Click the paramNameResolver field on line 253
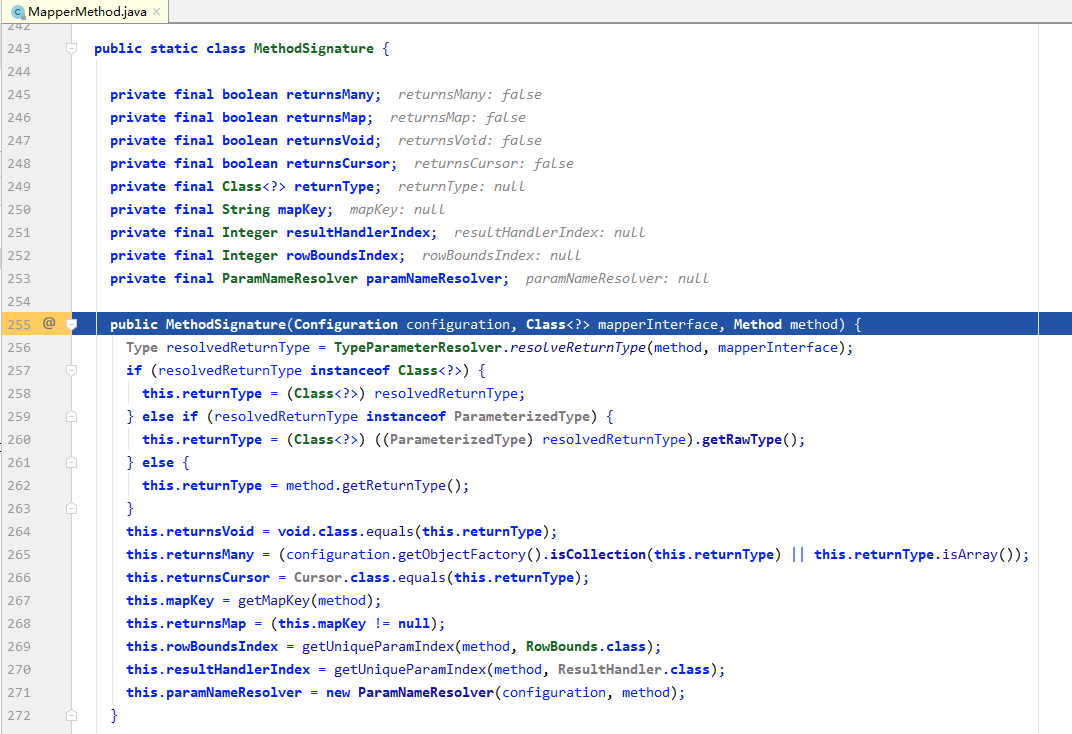The image size is (1072, 734). 433,278
